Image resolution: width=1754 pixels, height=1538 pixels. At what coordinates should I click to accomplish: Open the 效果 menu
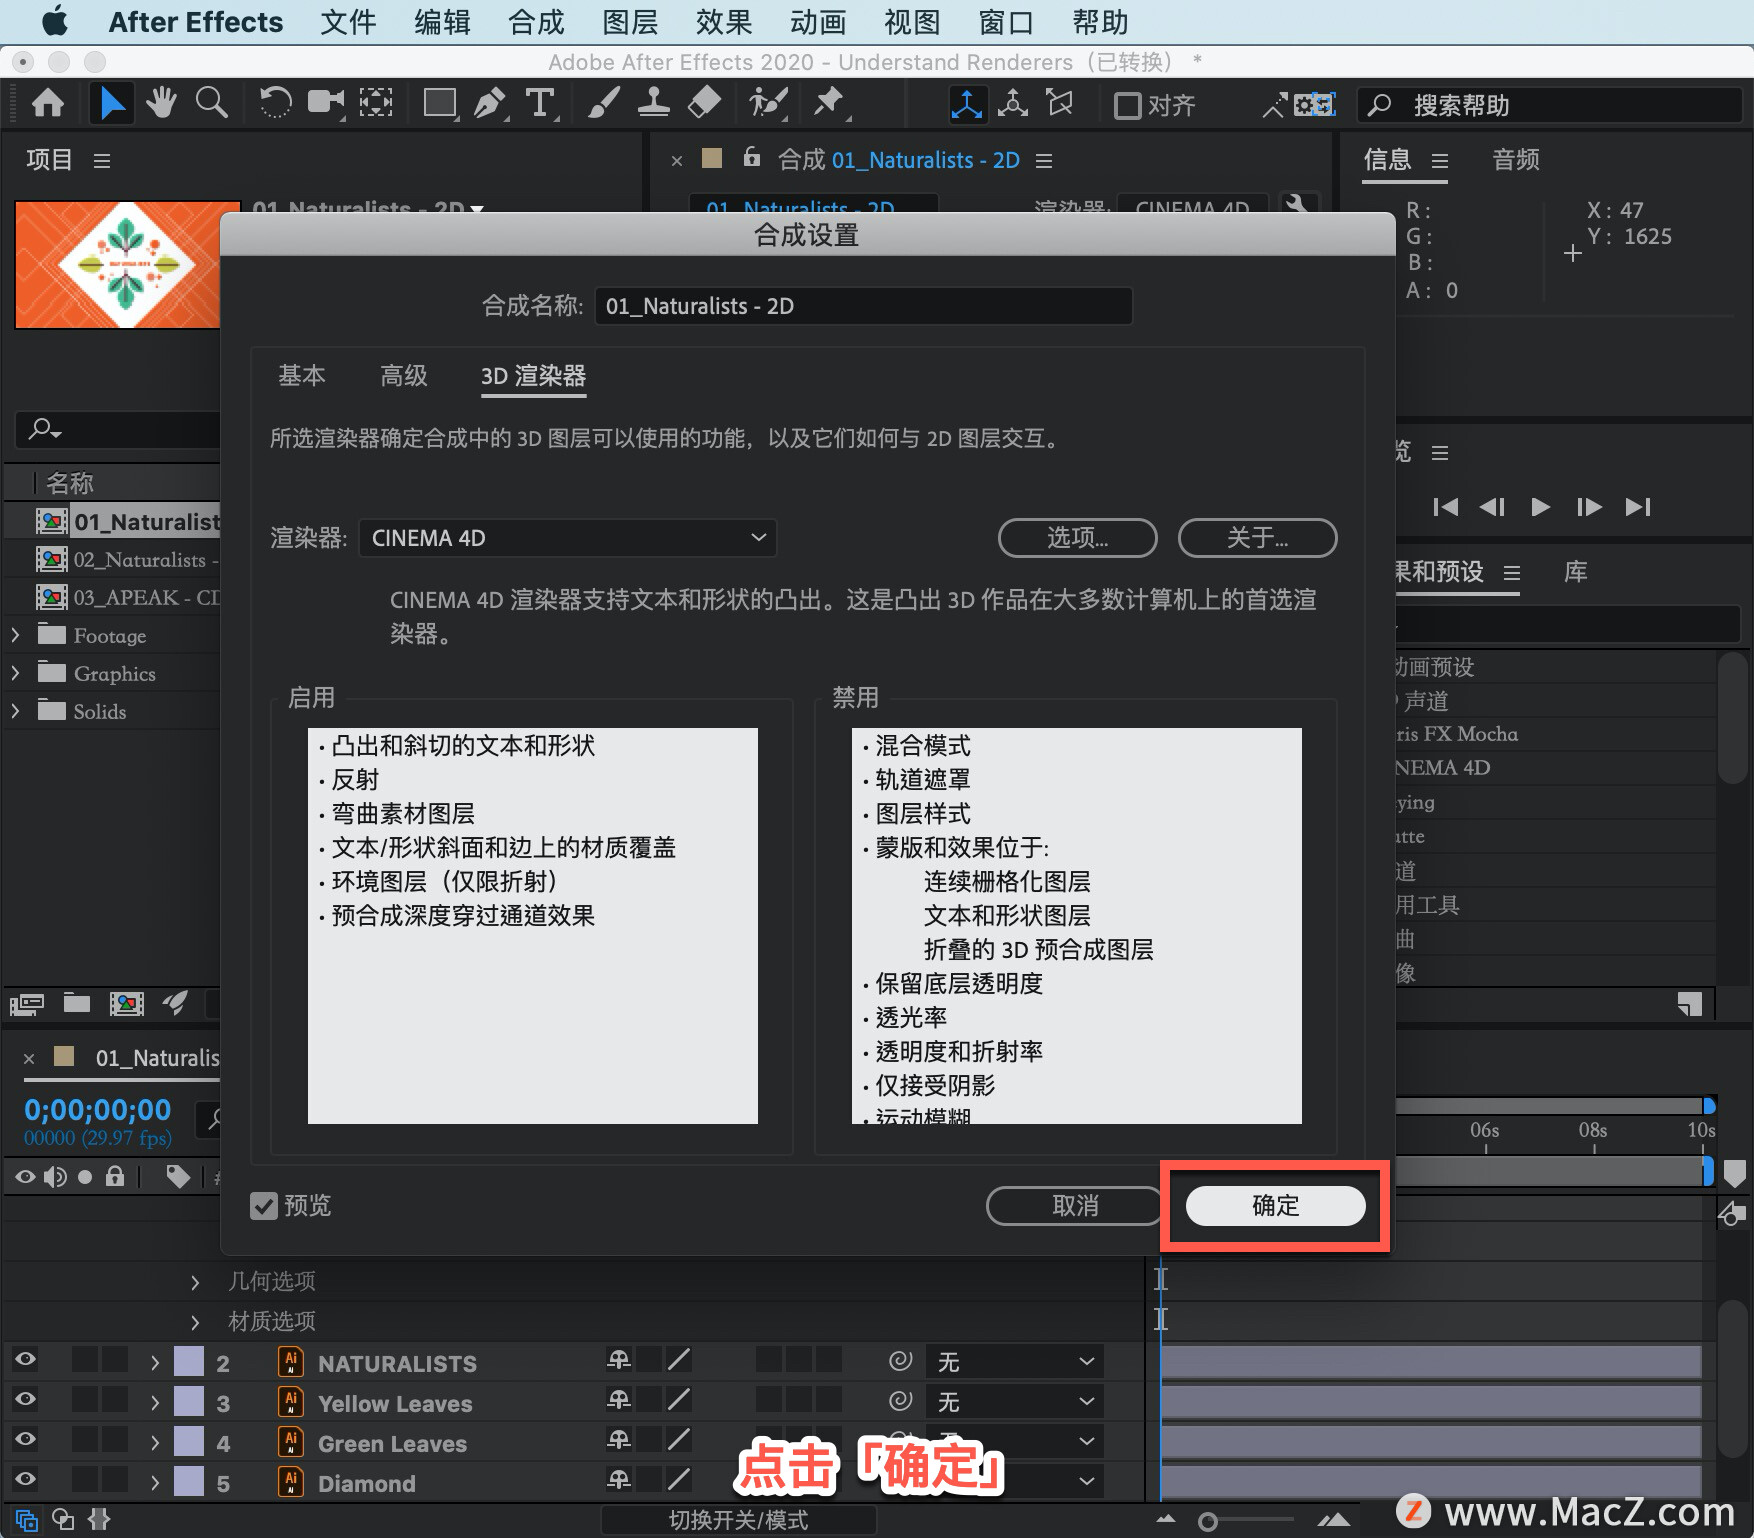pos(723,22)
